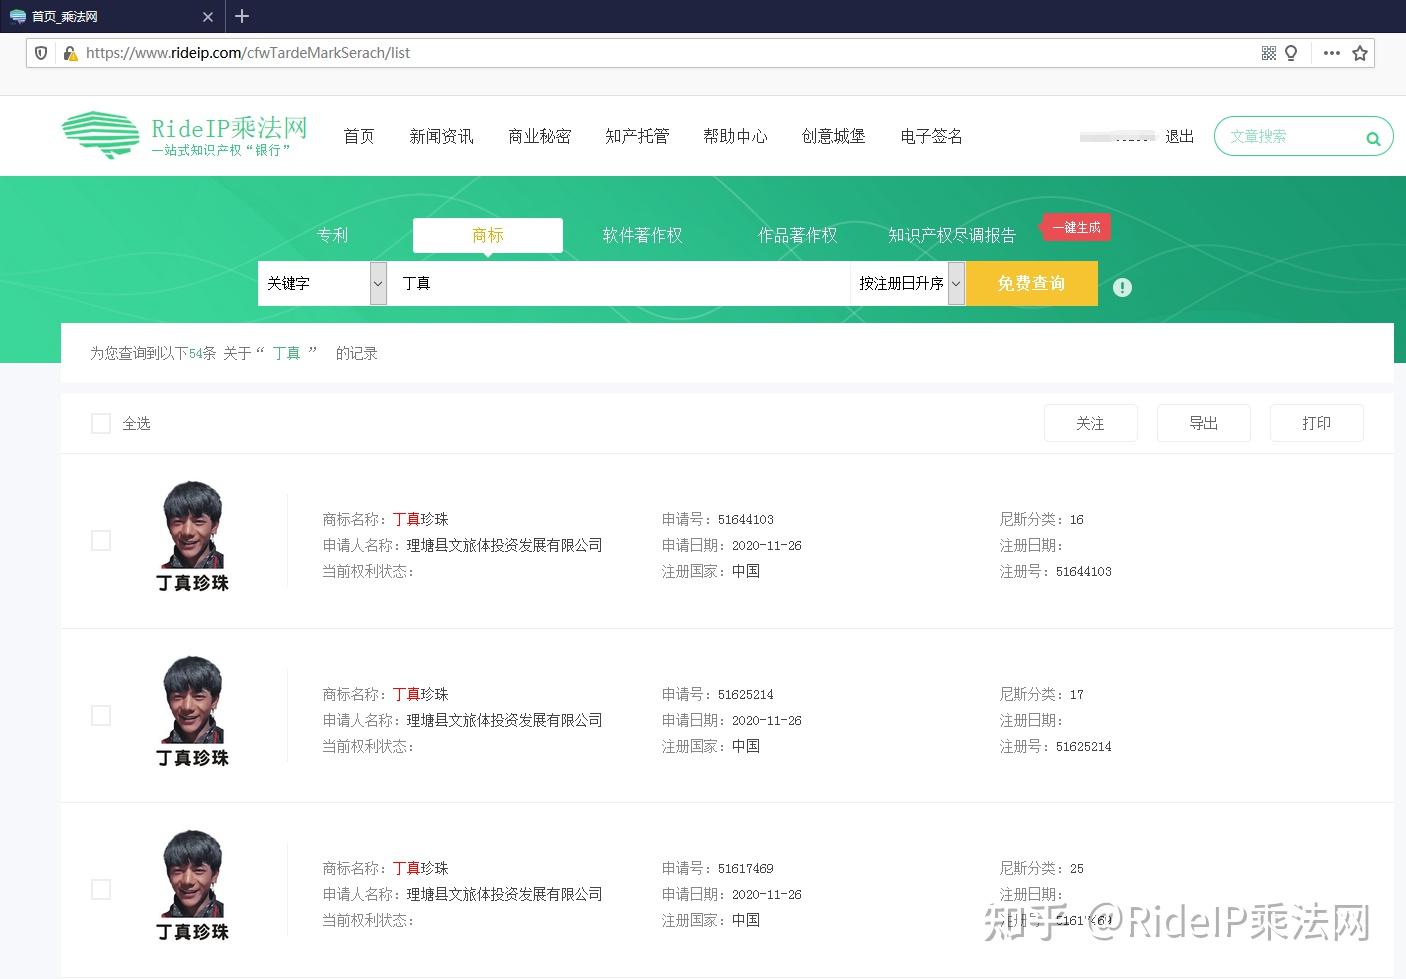Click the 免费查询 search button
Viewport: 1406px width, 979px height.
(1032, 283)
